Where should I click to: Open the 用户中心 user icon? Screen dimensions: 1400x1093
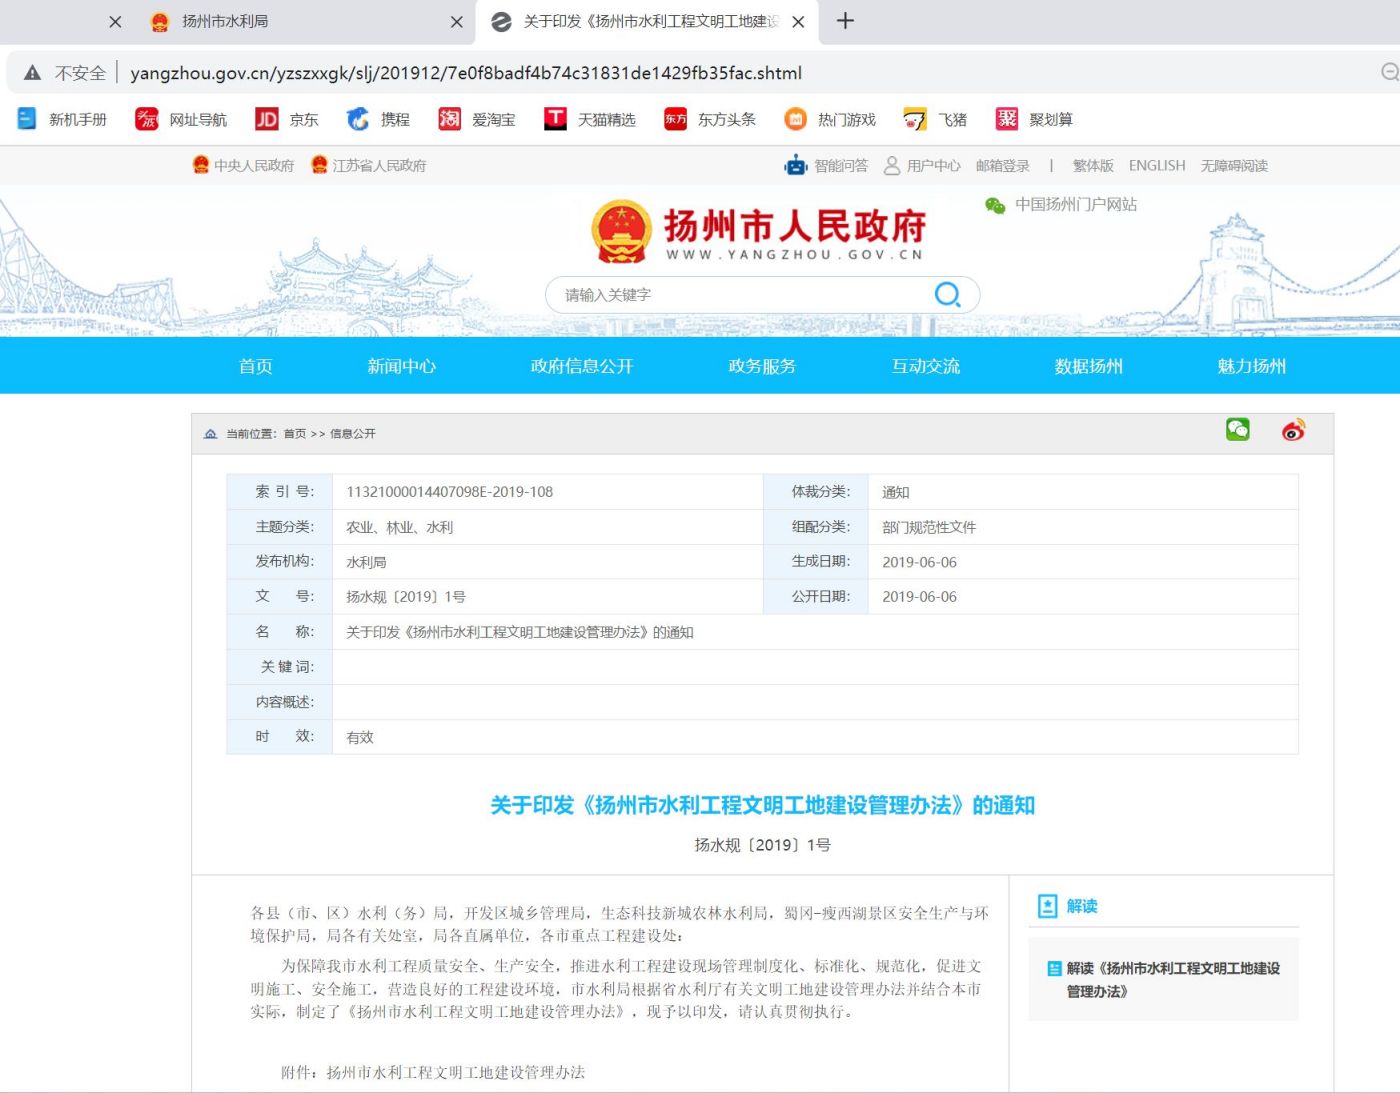click(890, 165)
